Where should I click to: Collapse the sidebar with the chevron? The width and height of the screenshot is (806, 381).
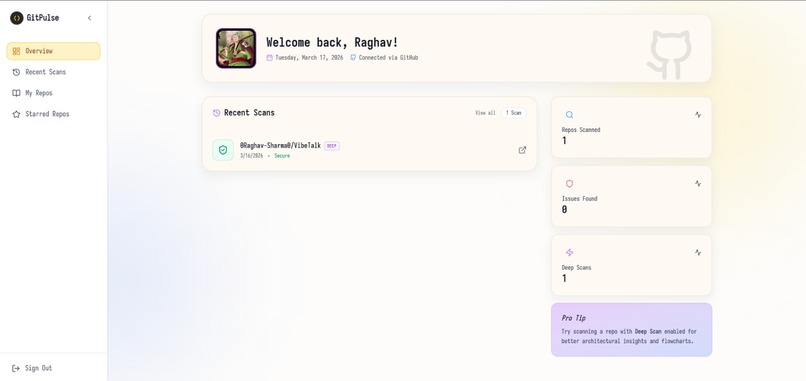pyautogui.click(x=89, y=18)
